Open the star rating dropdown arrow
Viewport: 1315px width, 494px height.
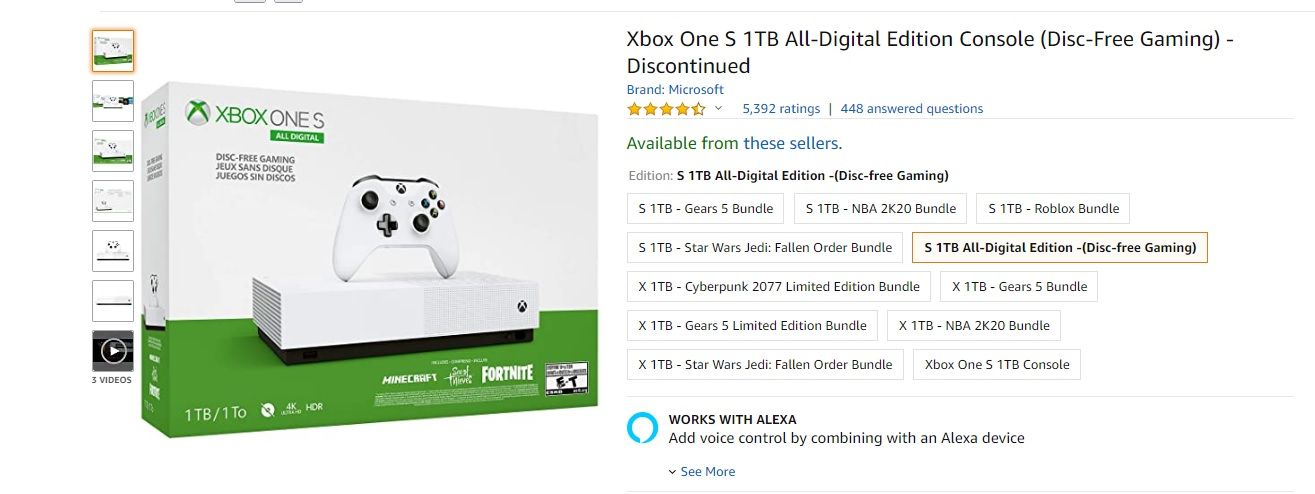coord(718,108)
